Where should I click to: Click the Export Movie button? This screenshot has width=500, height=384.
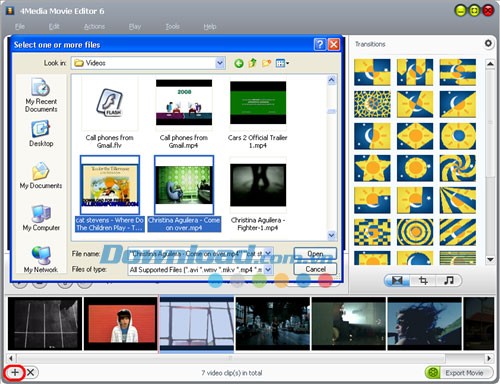tap(459, 373)
